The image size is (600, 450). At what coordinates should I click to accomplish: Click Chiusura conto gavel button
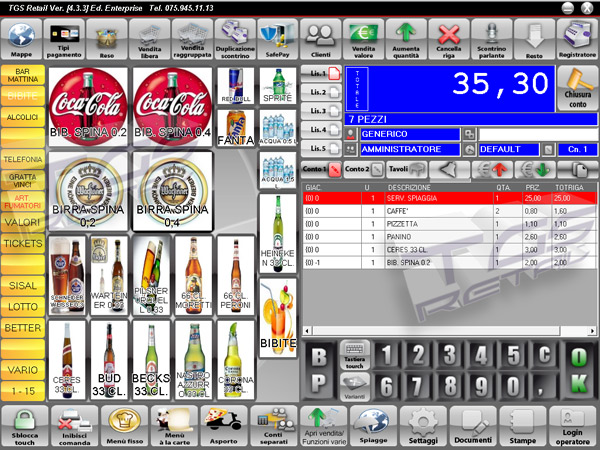577,88
